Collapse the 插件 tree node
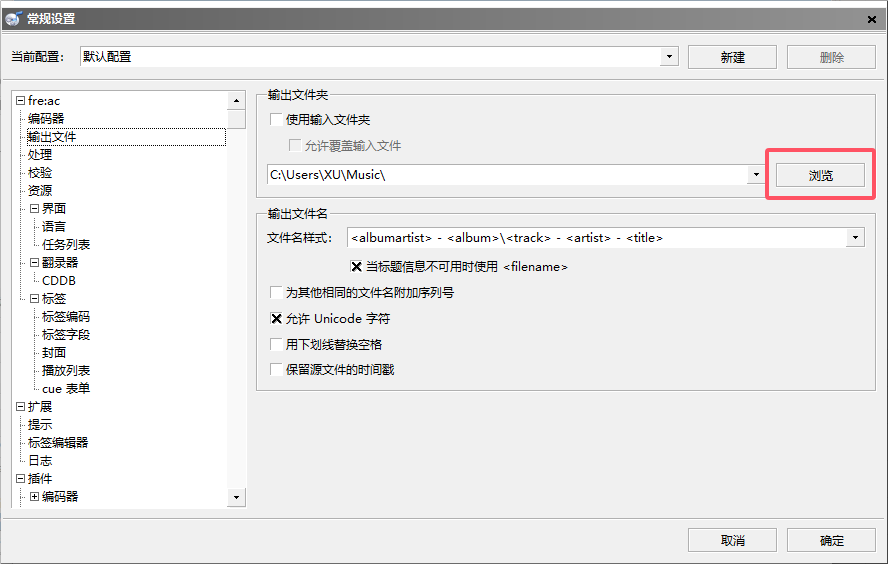This screenshot has width=888, height=564. point(20,478)
